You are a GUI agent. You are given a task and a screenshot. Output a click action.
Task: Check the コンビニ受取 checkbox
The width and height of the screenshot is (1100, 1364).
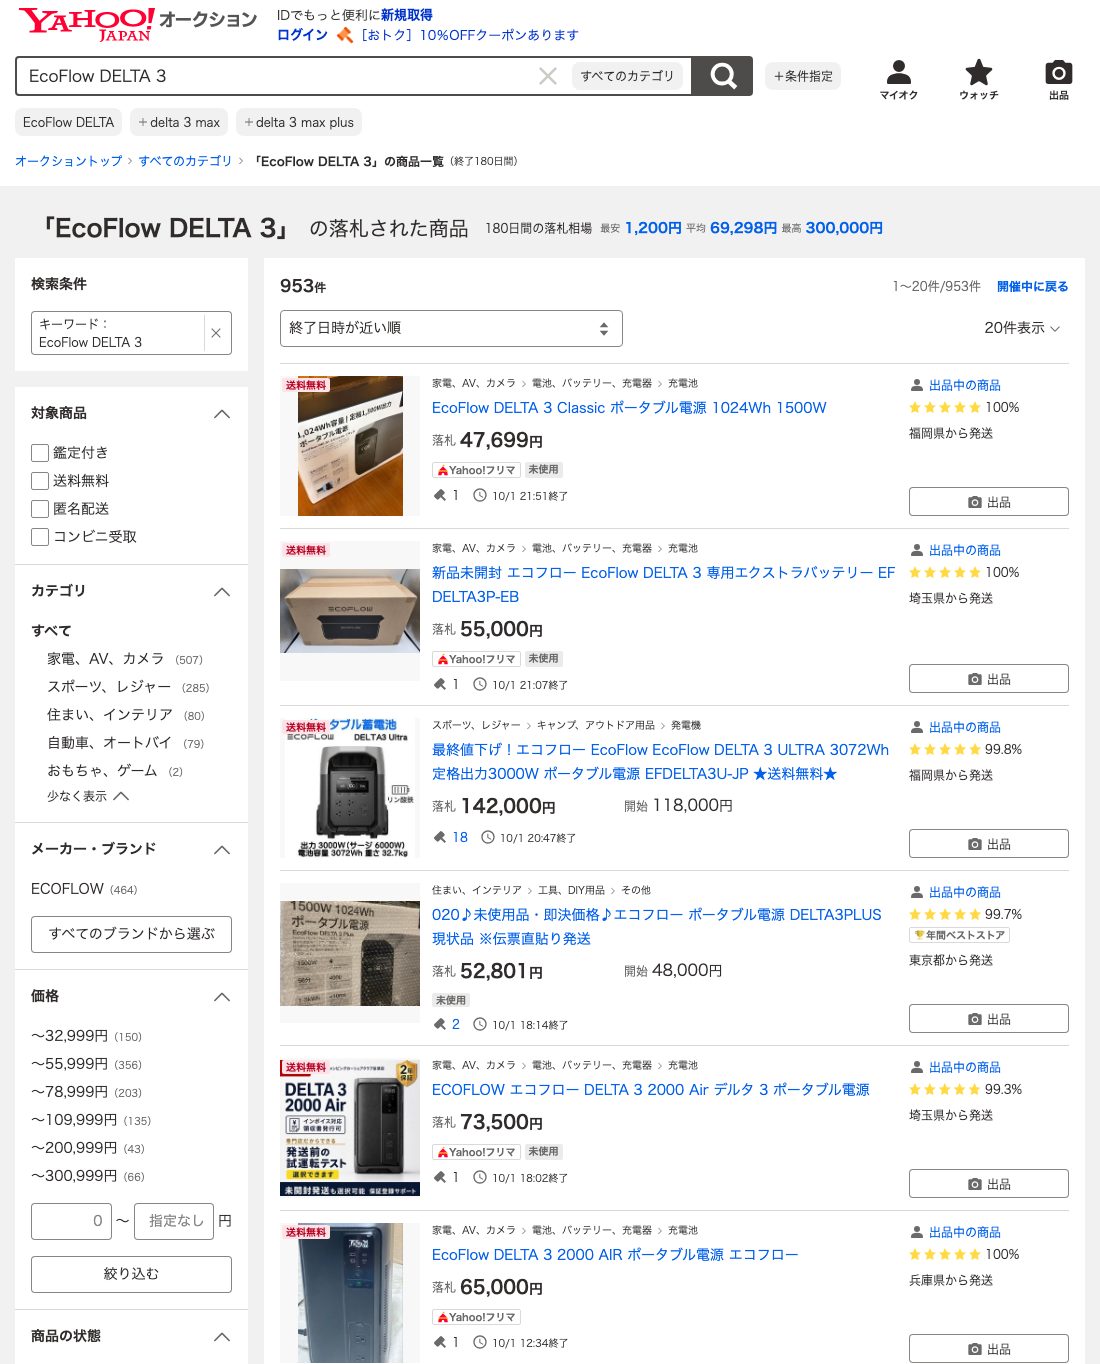point(40,537)
